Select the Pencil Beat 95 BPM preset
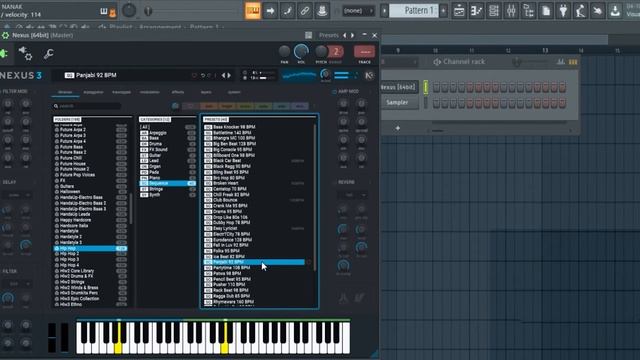Viewport: 640px width, 360px height. [x=254, y=279]
